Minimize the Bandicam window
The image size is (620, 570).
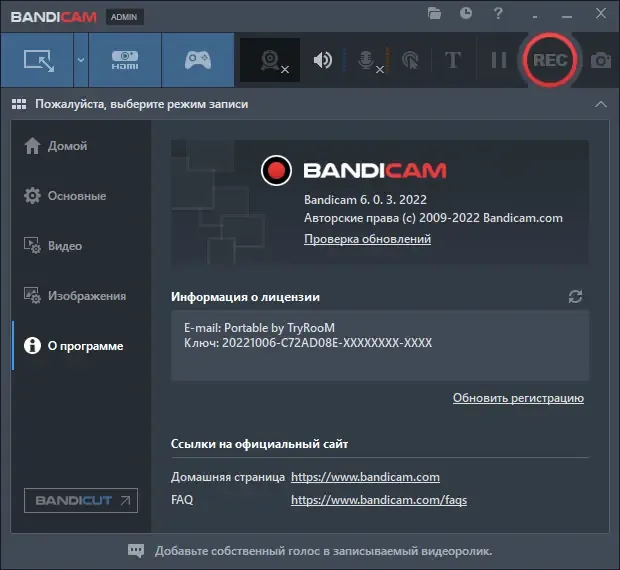(567, 17)
